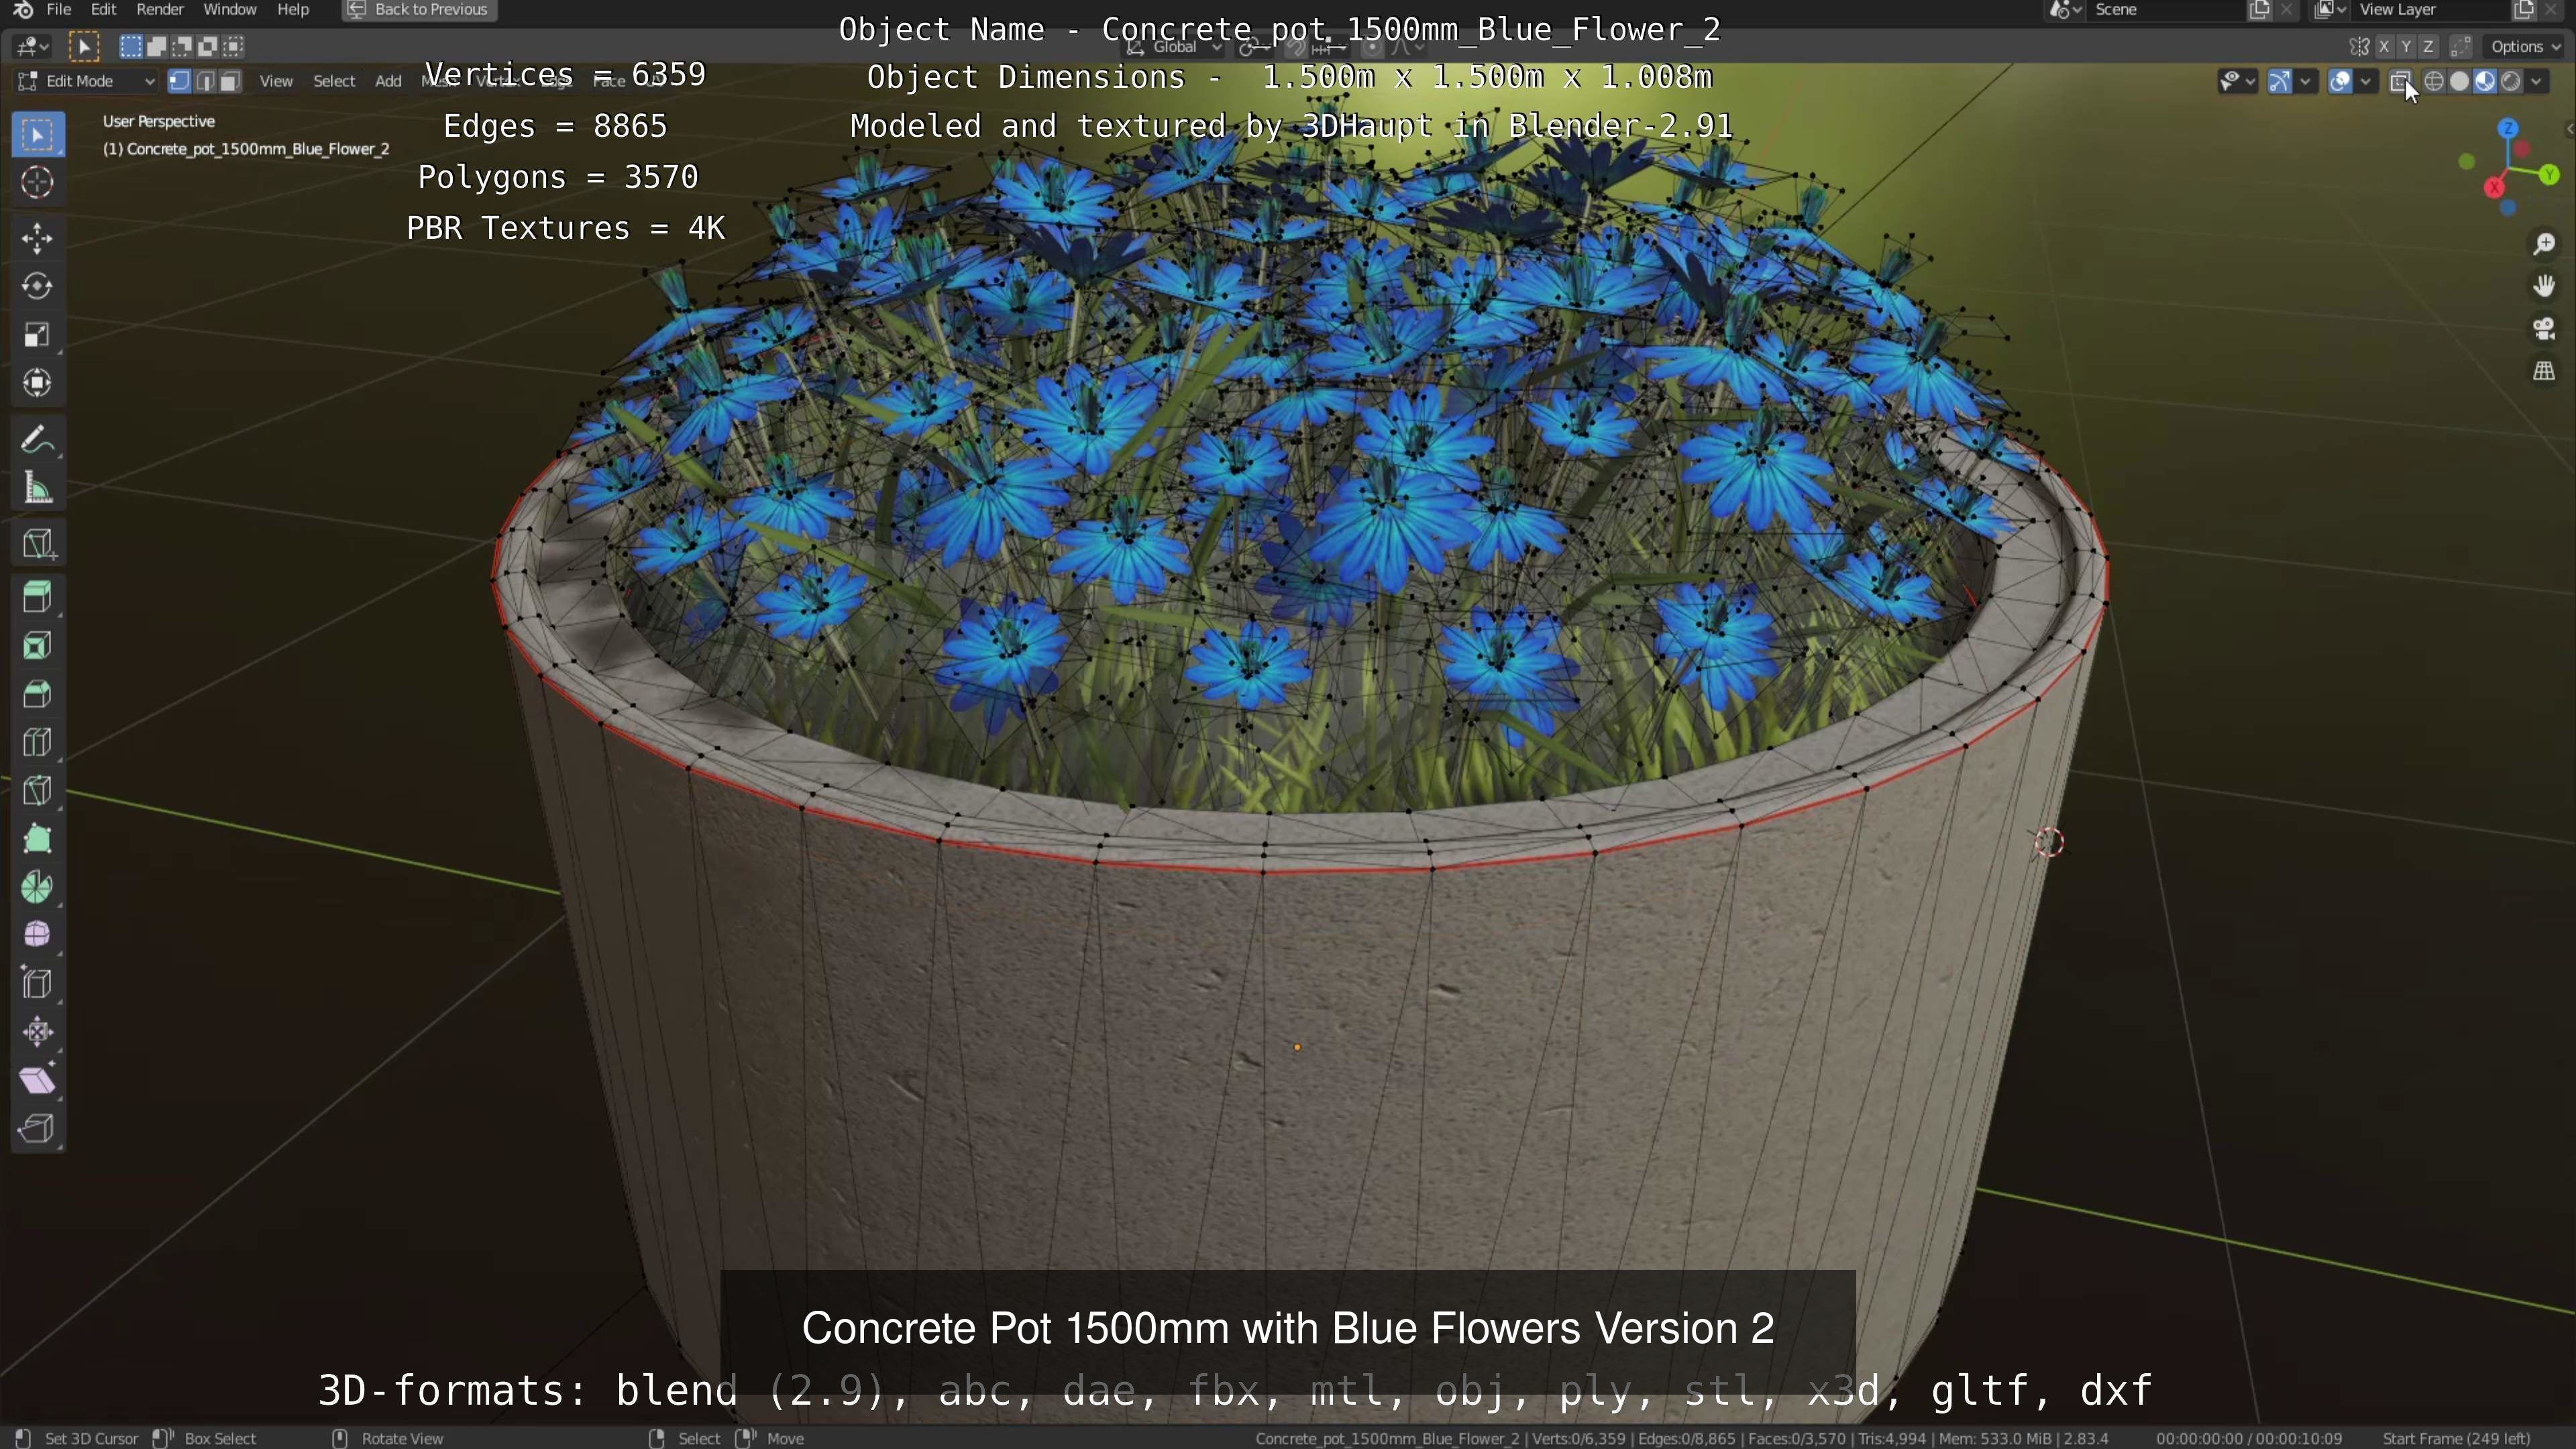Switch perspective/orthographic grid gizmo
Image resolution: width=2576 pixels, height=1449 pixels.
(2544, 371)
